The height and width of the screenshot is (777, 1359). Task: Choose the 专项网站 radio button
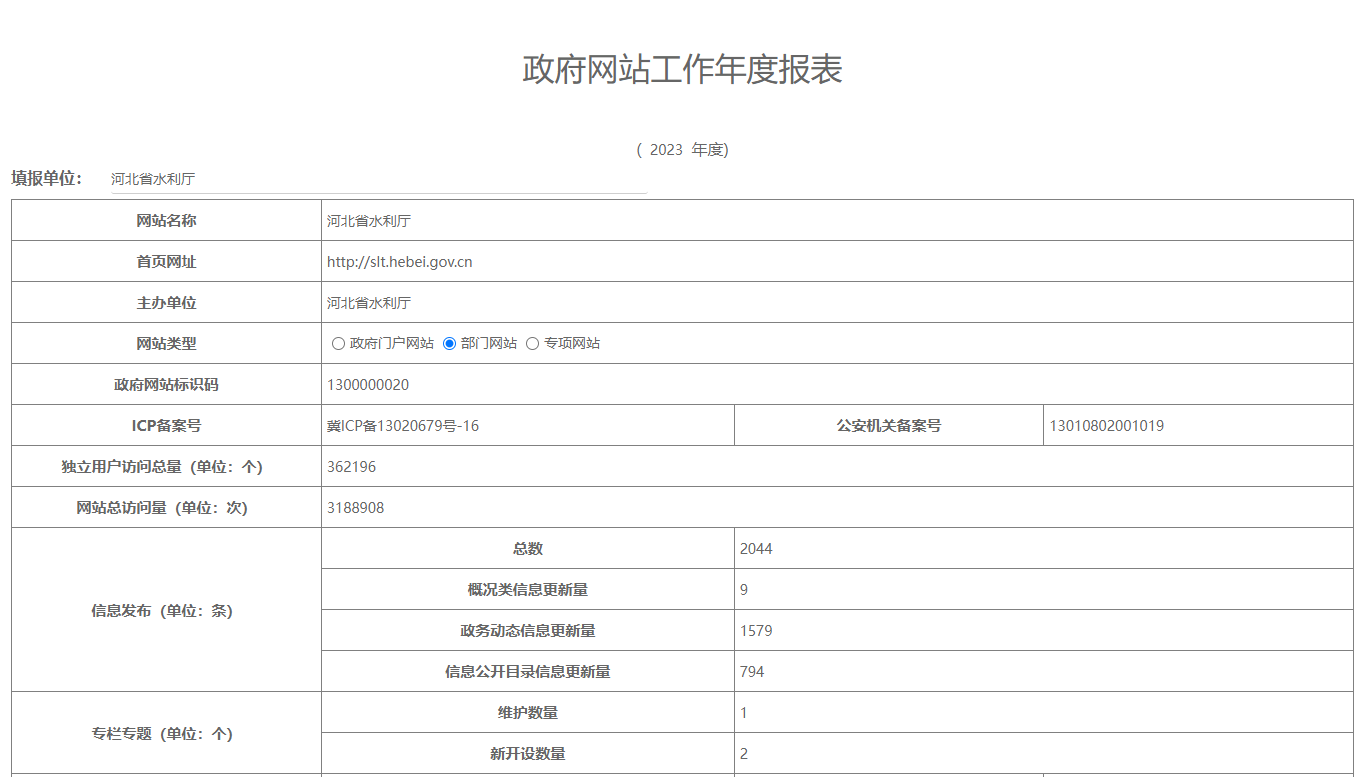(532, 344)
